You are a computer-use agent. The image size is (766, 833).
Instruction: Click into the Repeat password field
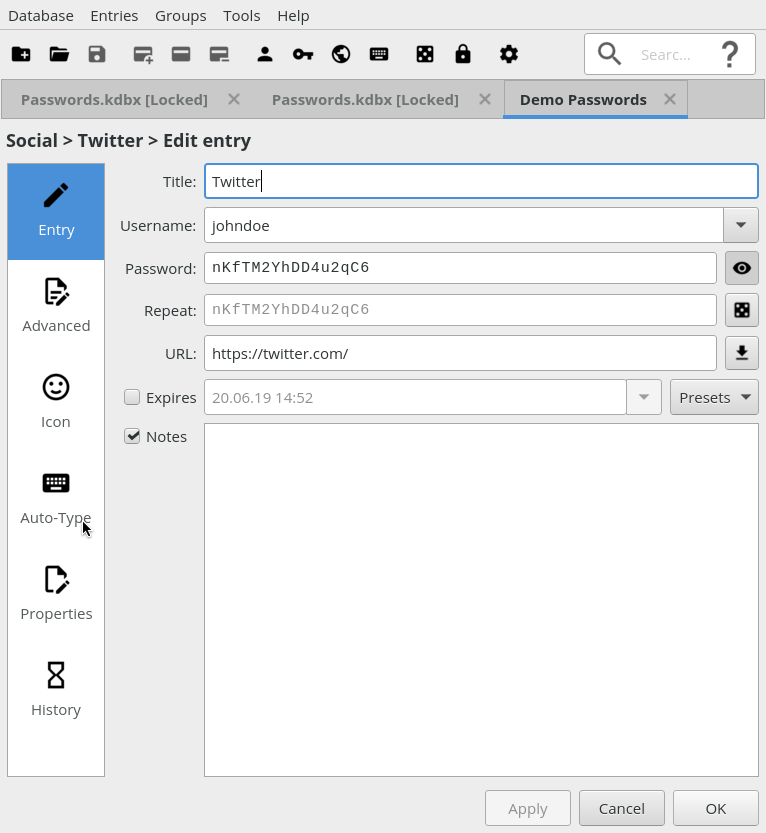[x=461, y=310]
